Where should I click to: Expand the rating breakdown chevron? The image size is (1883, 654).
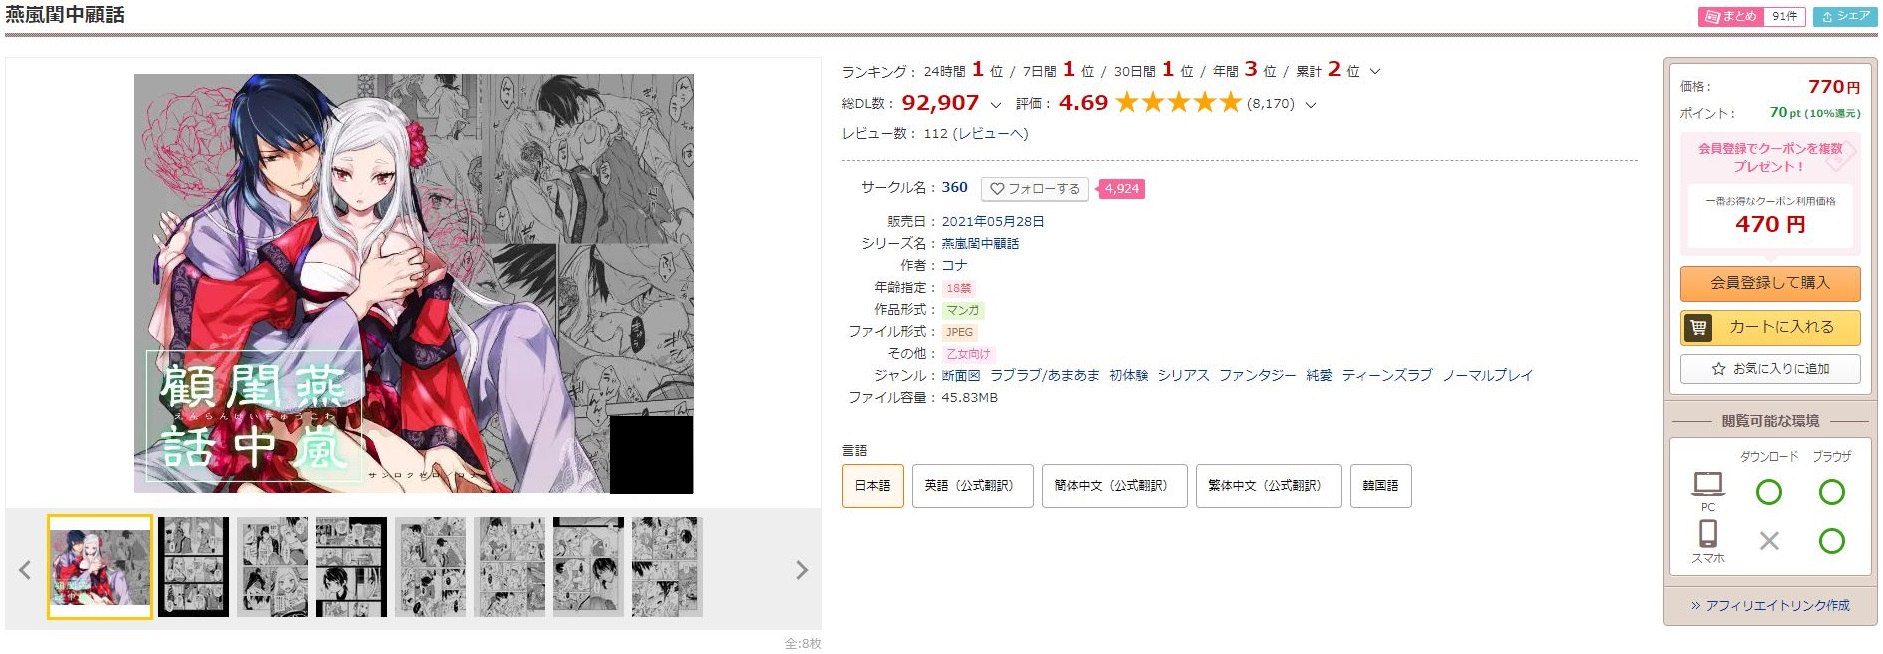coord(1311,104)
